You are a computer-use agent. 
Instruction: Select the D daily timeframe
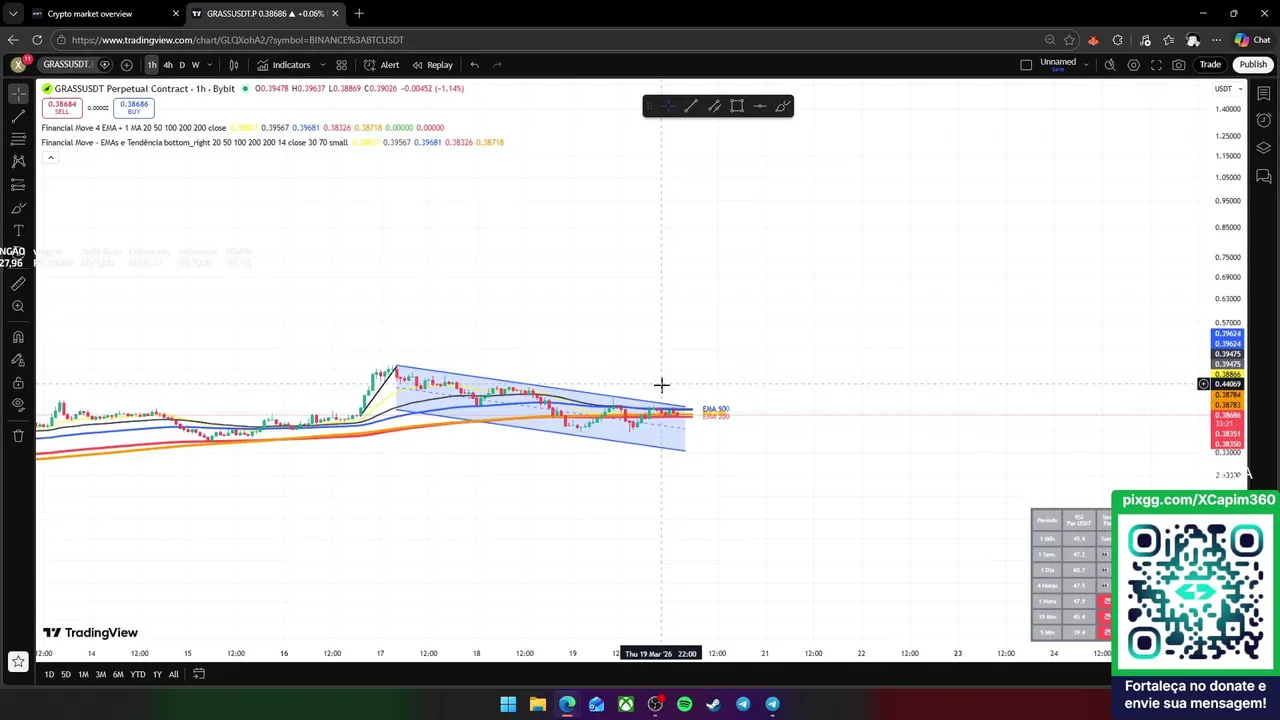click(182, 65)
